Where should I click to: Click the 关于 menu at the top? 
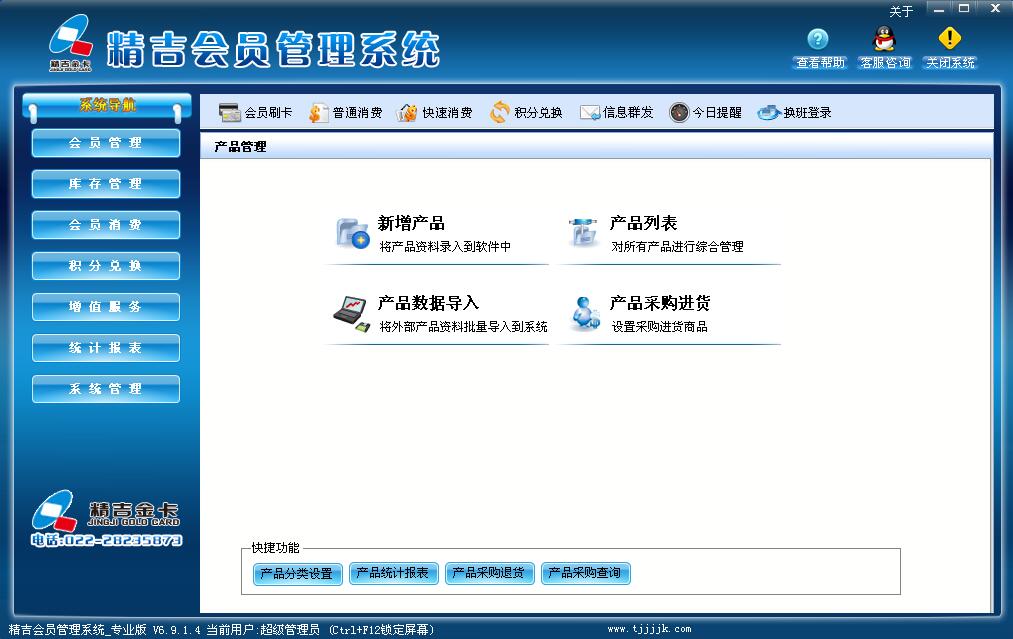click(901, 12)
